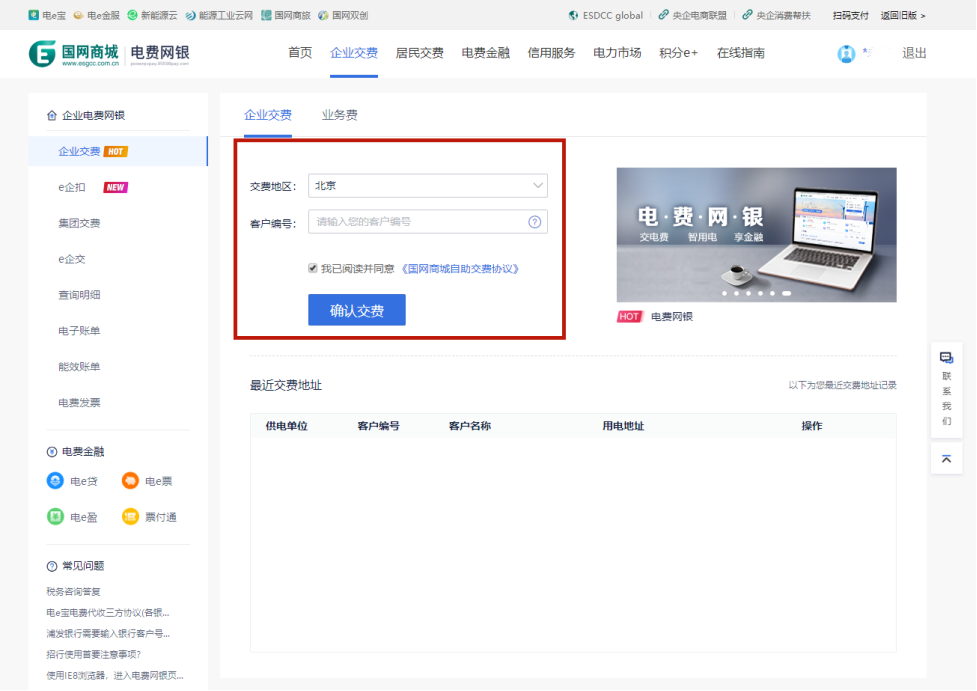Click the 企业电费网银 home icon
The width and height of the screenshot is (977, 691).
click(52, 115)
